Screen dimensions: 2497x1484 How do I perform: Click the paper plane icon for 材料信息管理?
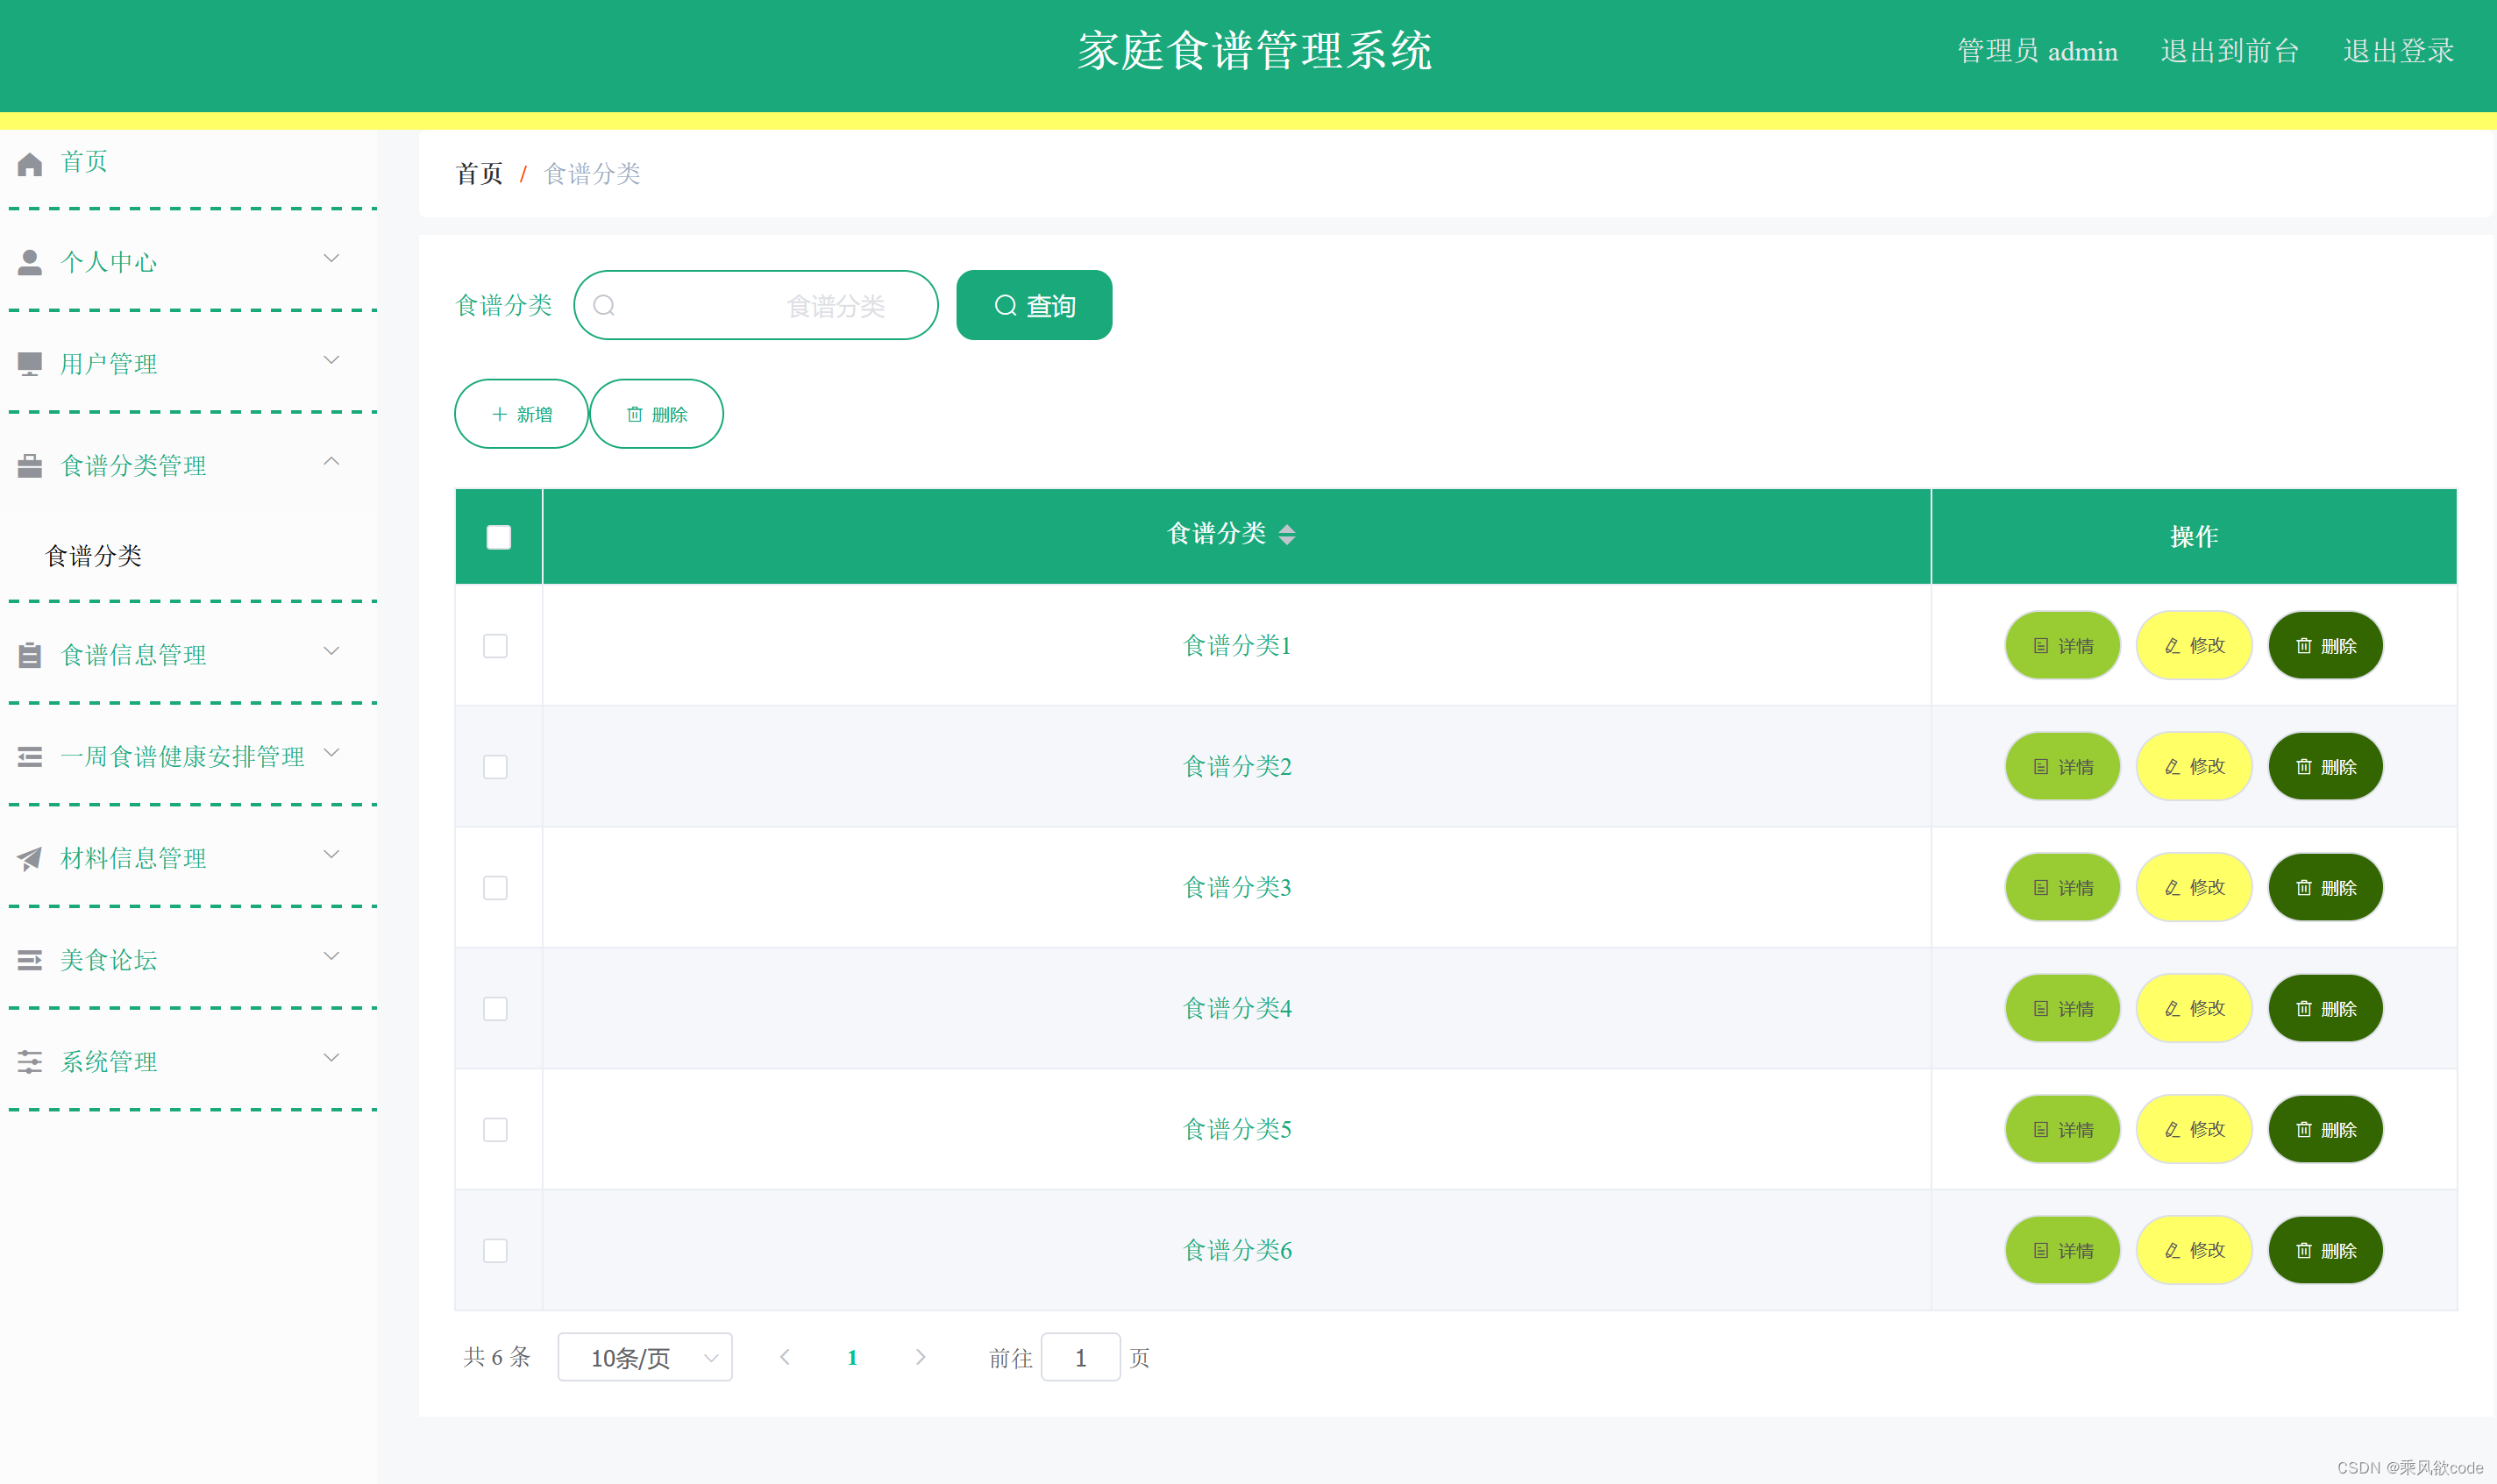pyautogui.click(x=28, y=858)
